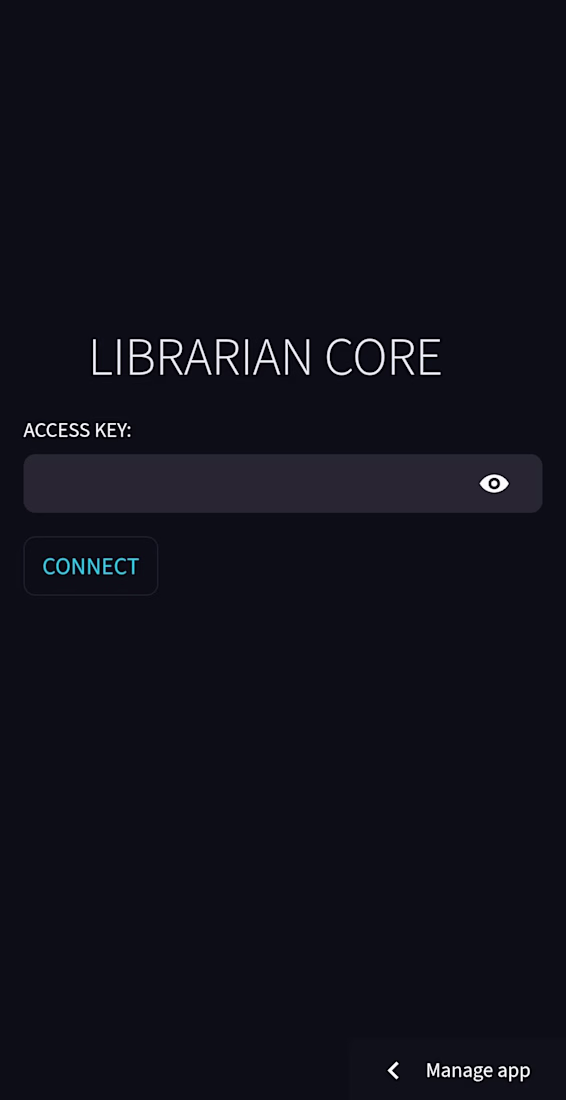Viewport: 566px width, 1100px height.
Task: Click the CONNECT button
Action: (90, 566)
